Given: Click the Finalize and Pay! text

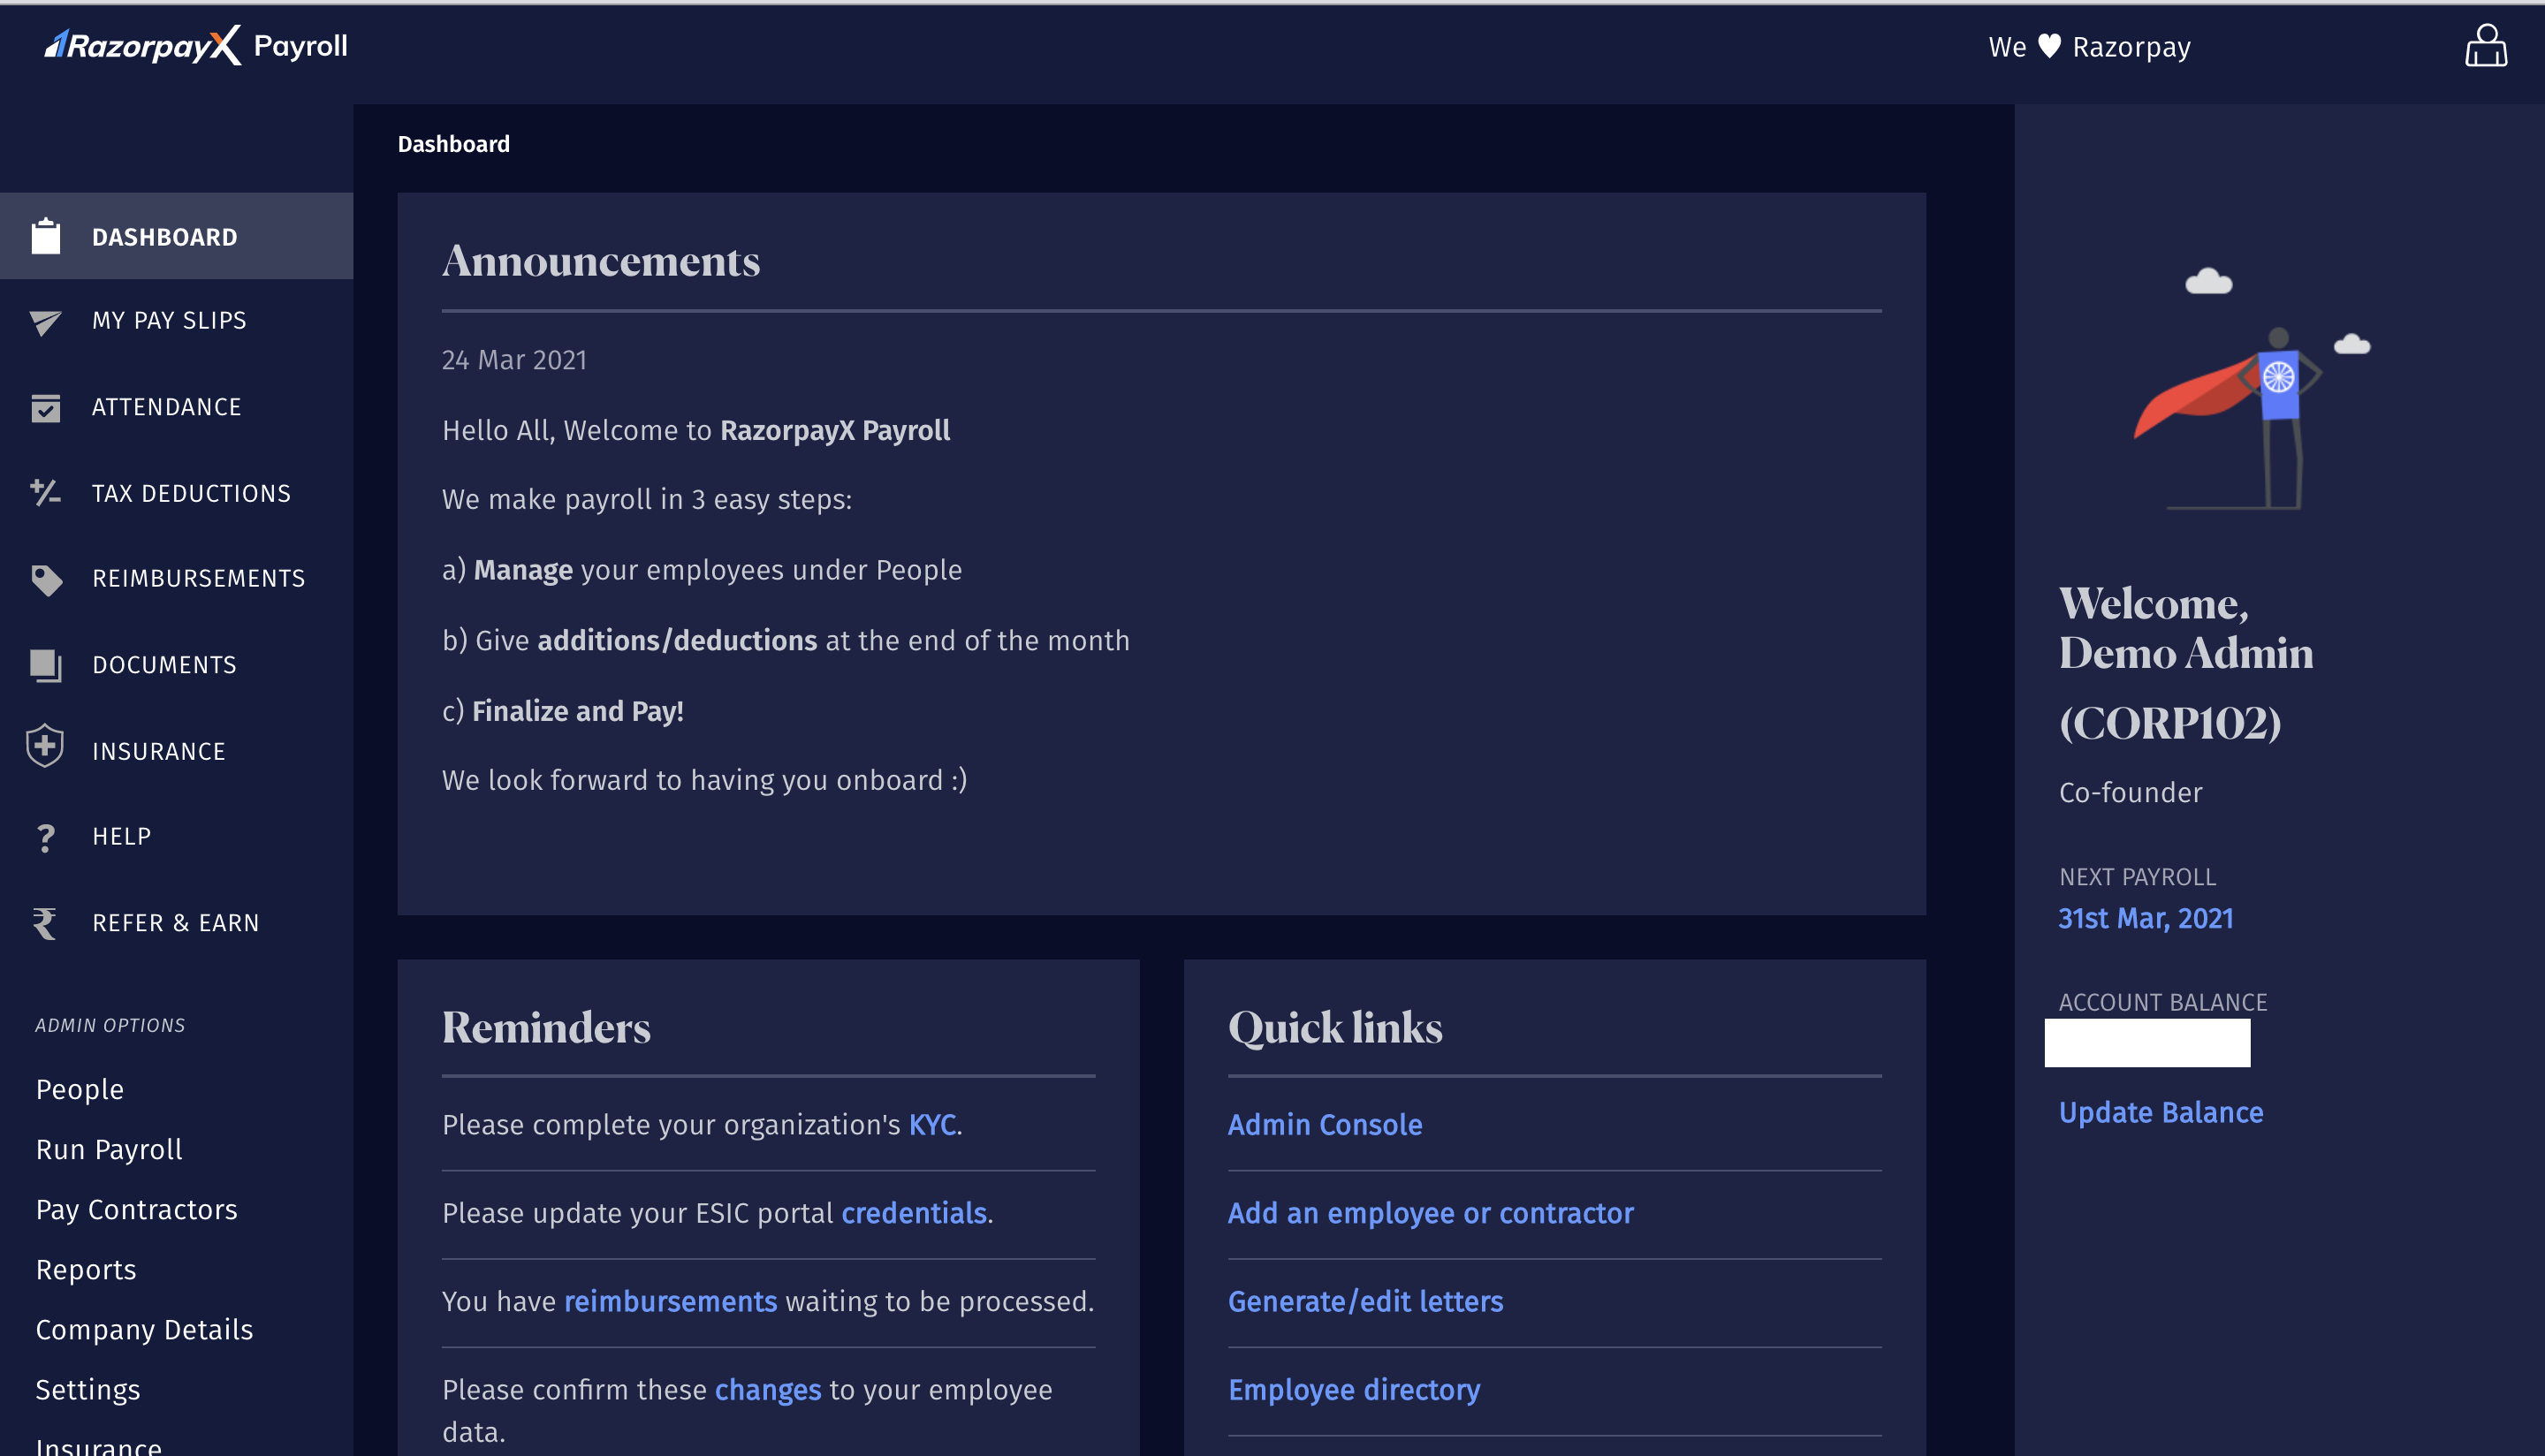Looking at the screenshot, I should [577, 711].
